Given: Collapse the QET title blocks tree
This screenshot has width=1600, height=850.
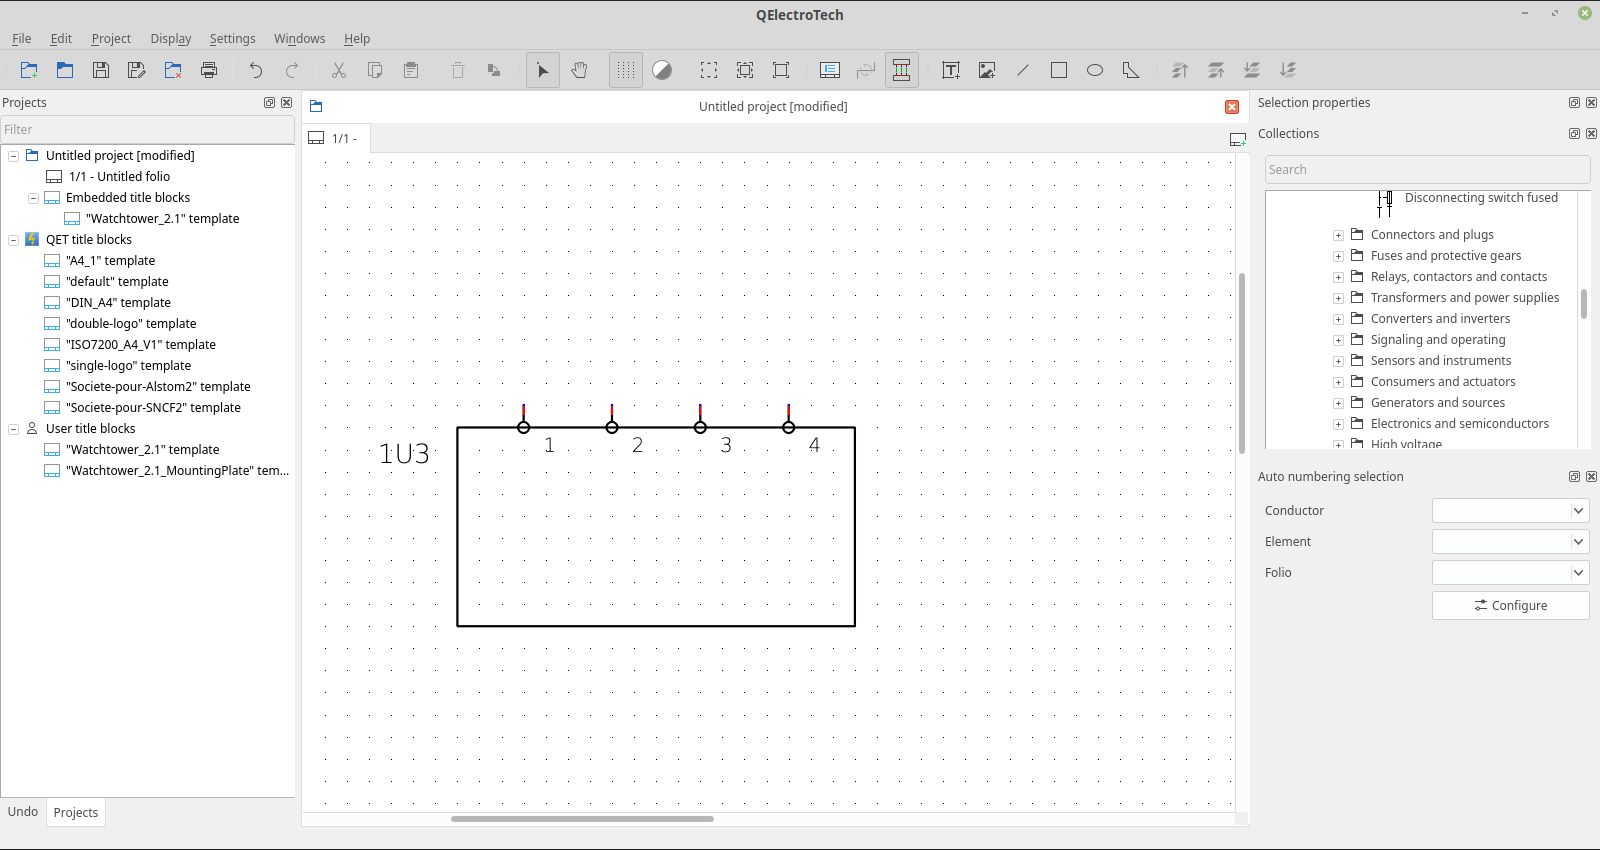Looking at the screenshot, I should (14, 240).
